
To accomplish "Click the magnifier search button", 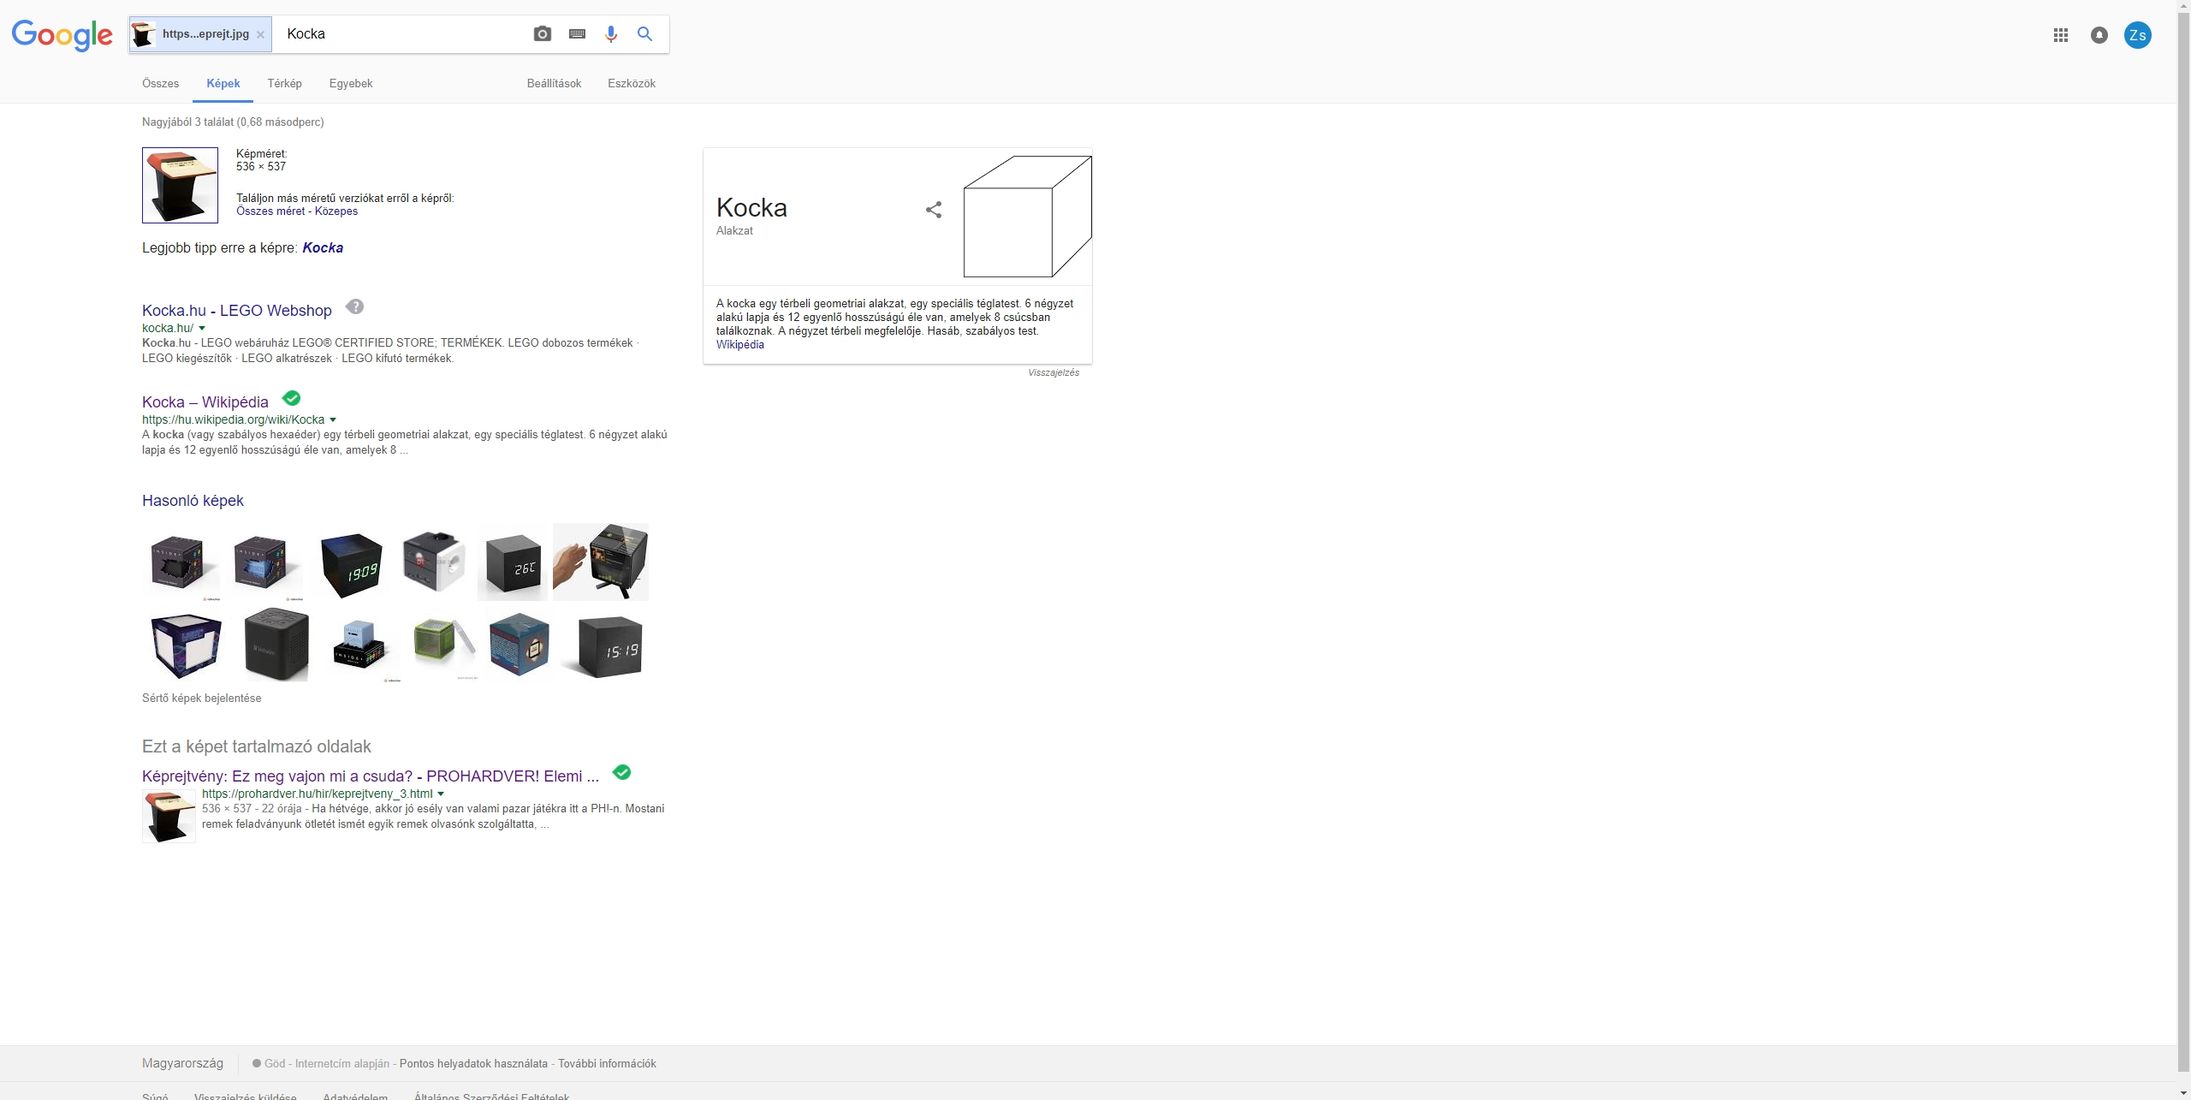I will 645,34.
